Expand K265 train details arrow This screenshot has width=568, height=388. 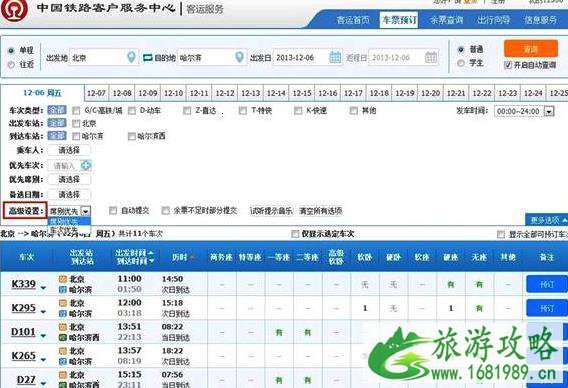pyautogui.click(x=43, y=360)
